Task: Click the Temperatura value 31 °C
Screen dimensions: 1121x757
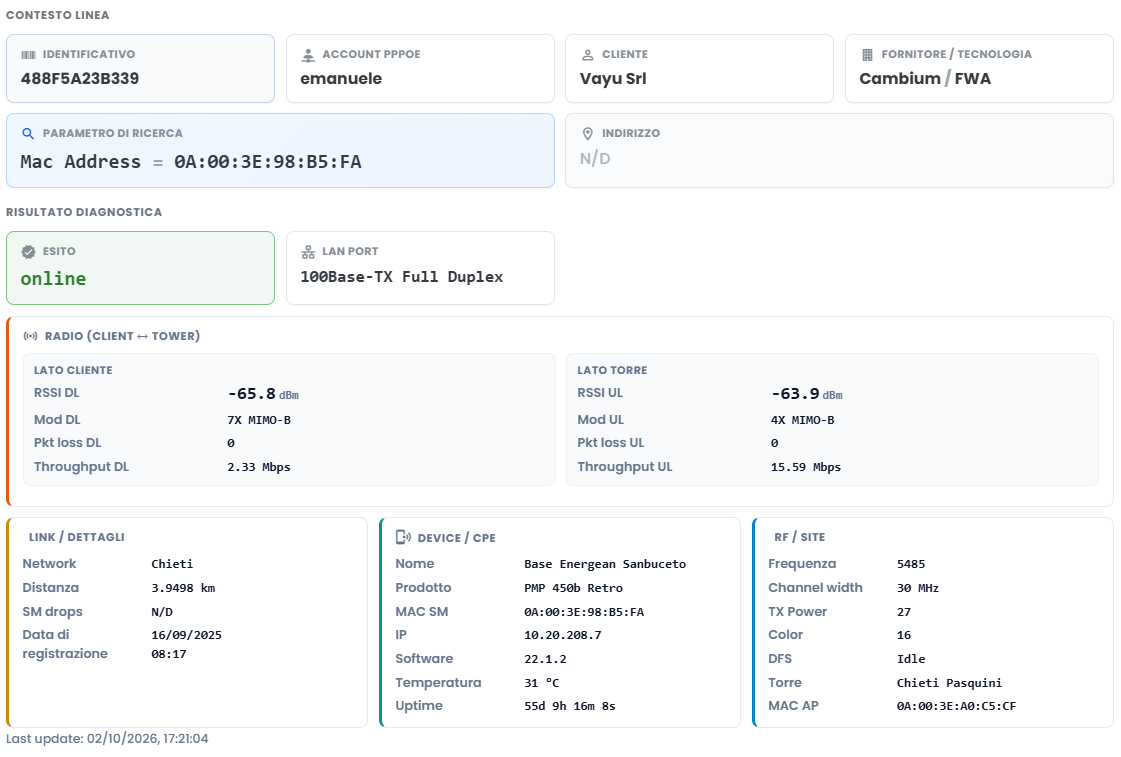Action: (x=542, y=683)
